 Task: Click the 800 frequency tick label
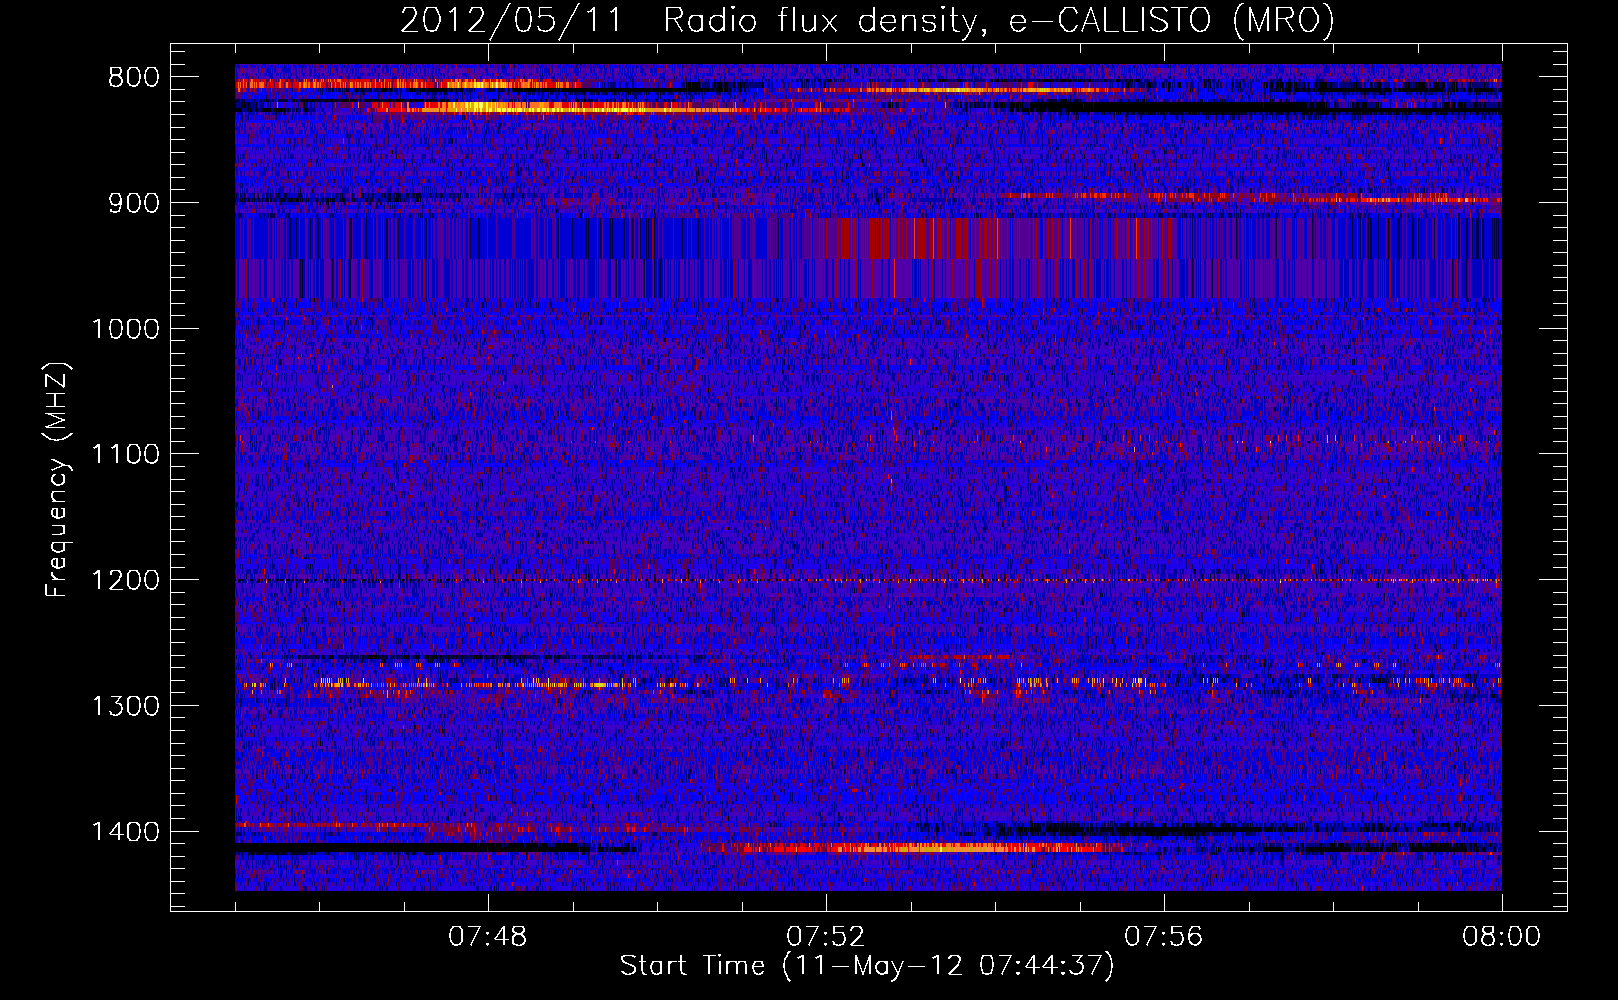(x=132, y=78)
